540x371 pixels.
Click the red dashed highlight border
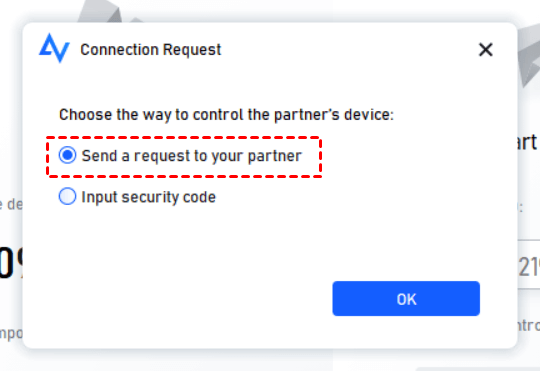click(184, 138)
